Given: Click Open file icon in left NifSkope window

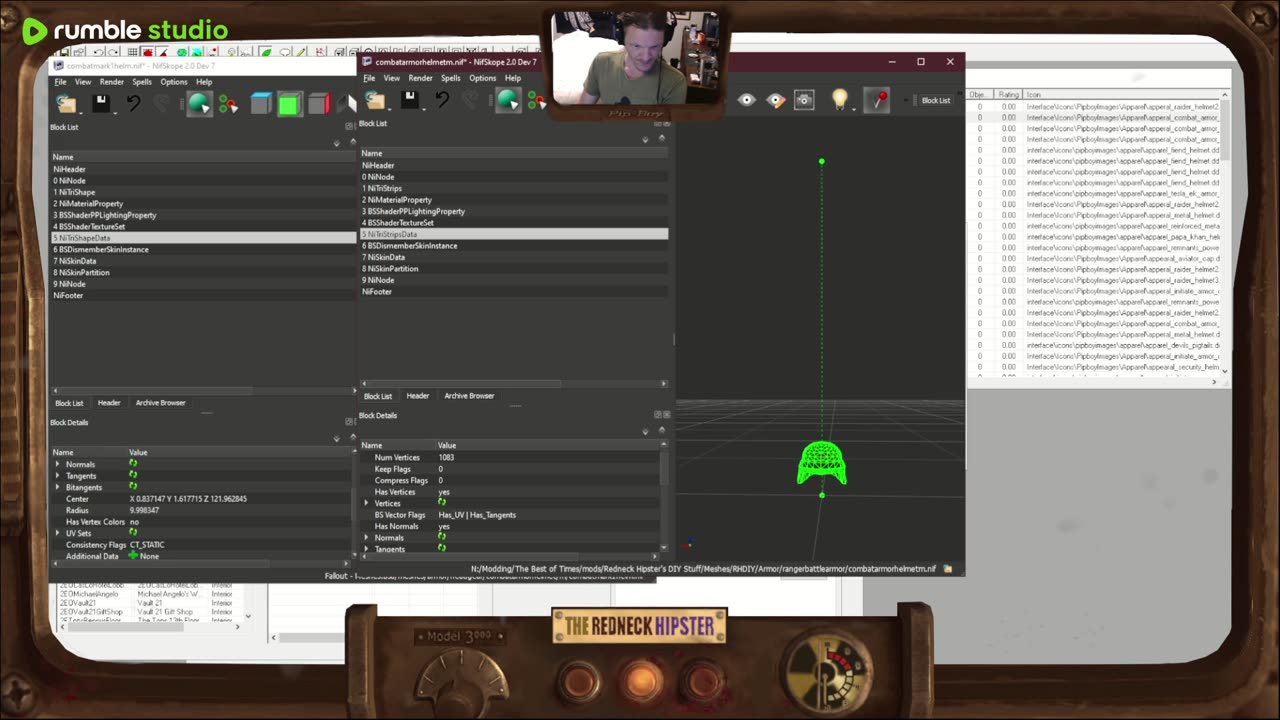Looking at the screenshot, I should coord(67,103).
